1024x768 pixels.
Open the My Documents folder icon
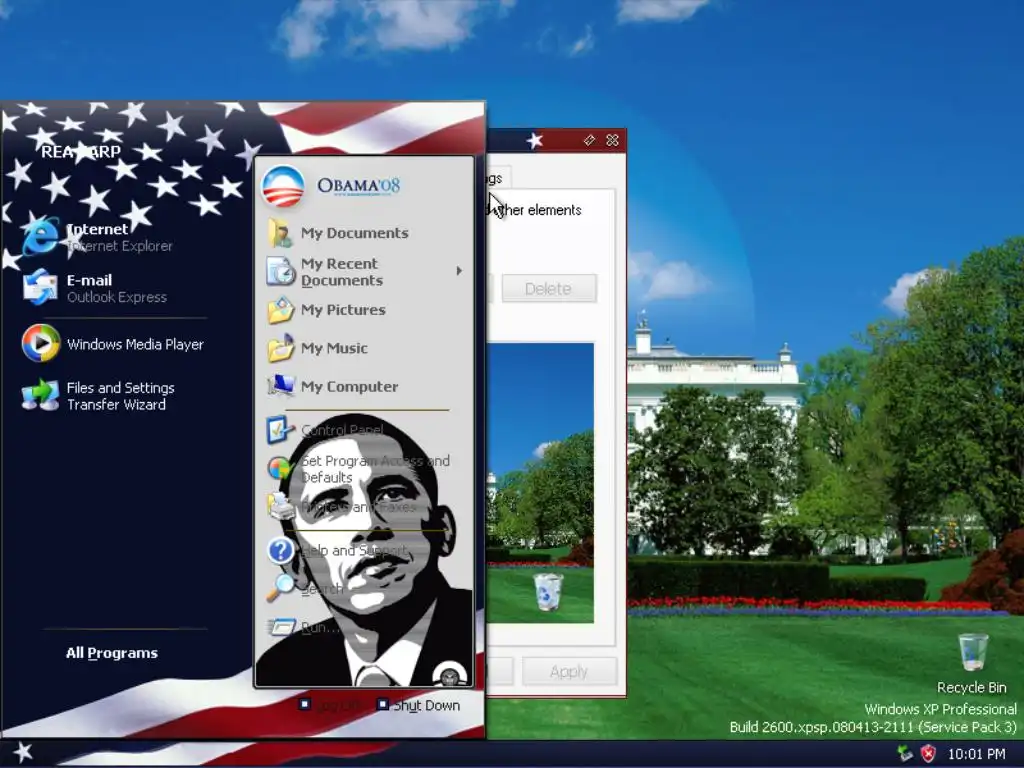click(281, 233)
